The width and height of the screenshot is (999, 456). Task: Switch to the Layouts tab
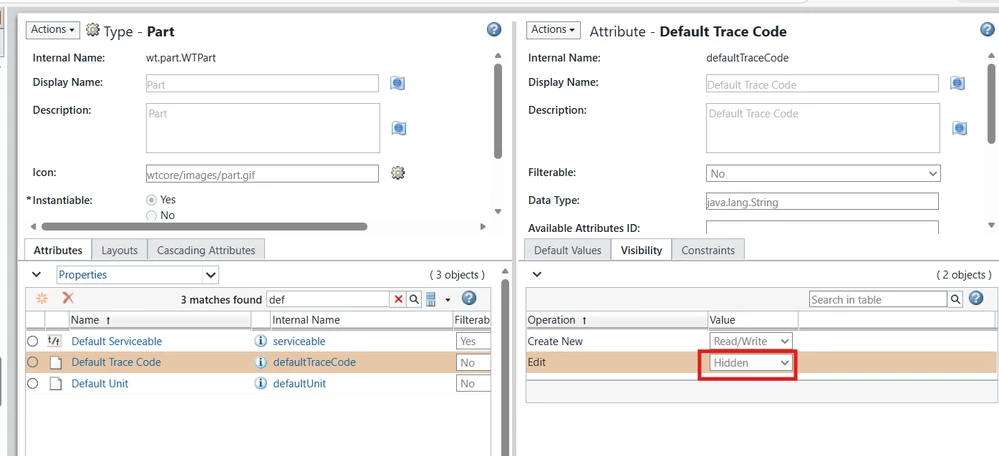120,250
